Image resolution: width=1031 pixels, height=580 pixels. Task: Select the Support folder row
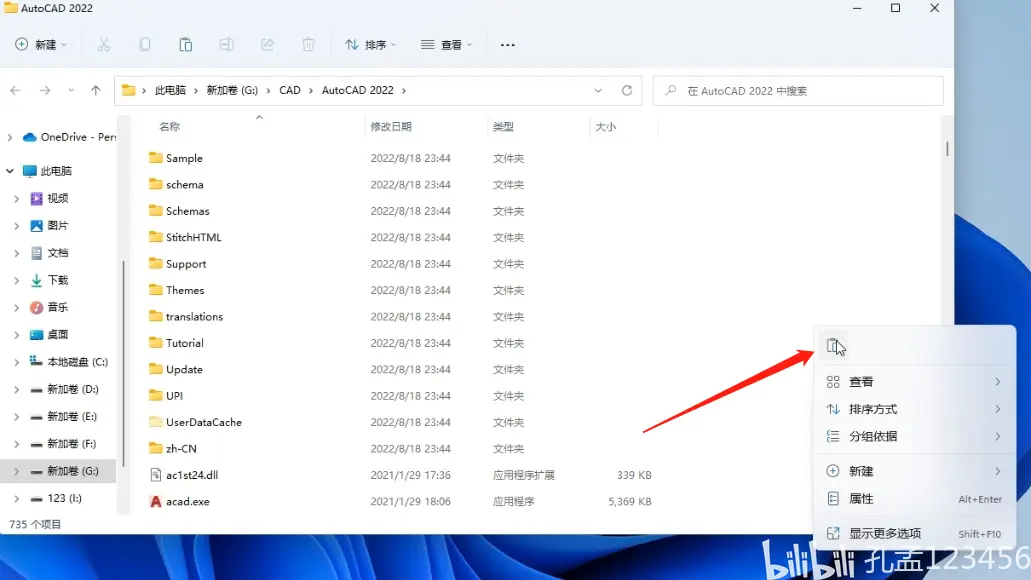tap(401, 264)
